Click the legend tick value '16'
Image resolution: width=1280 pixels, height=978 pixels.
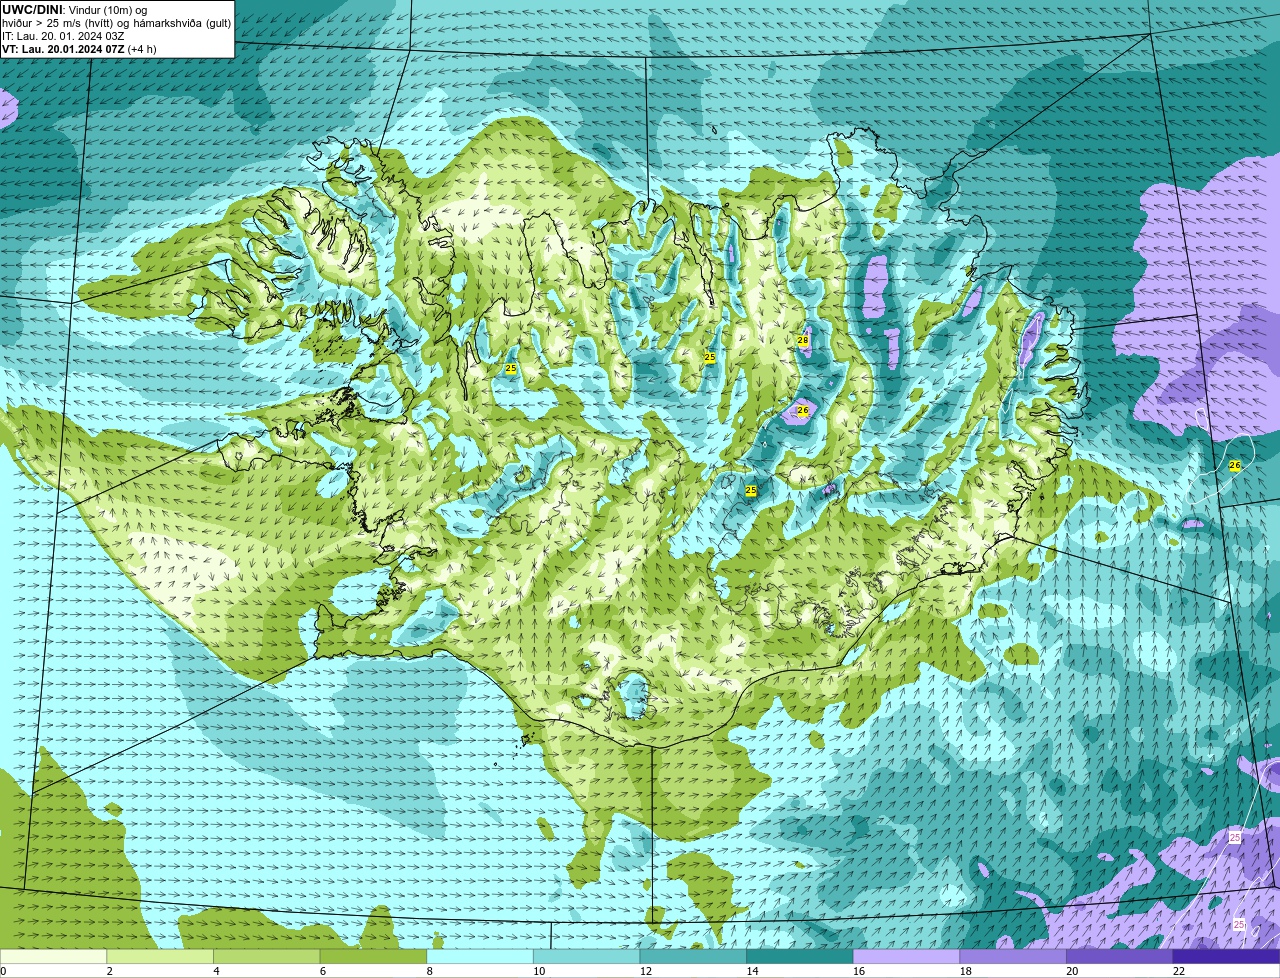859,971
